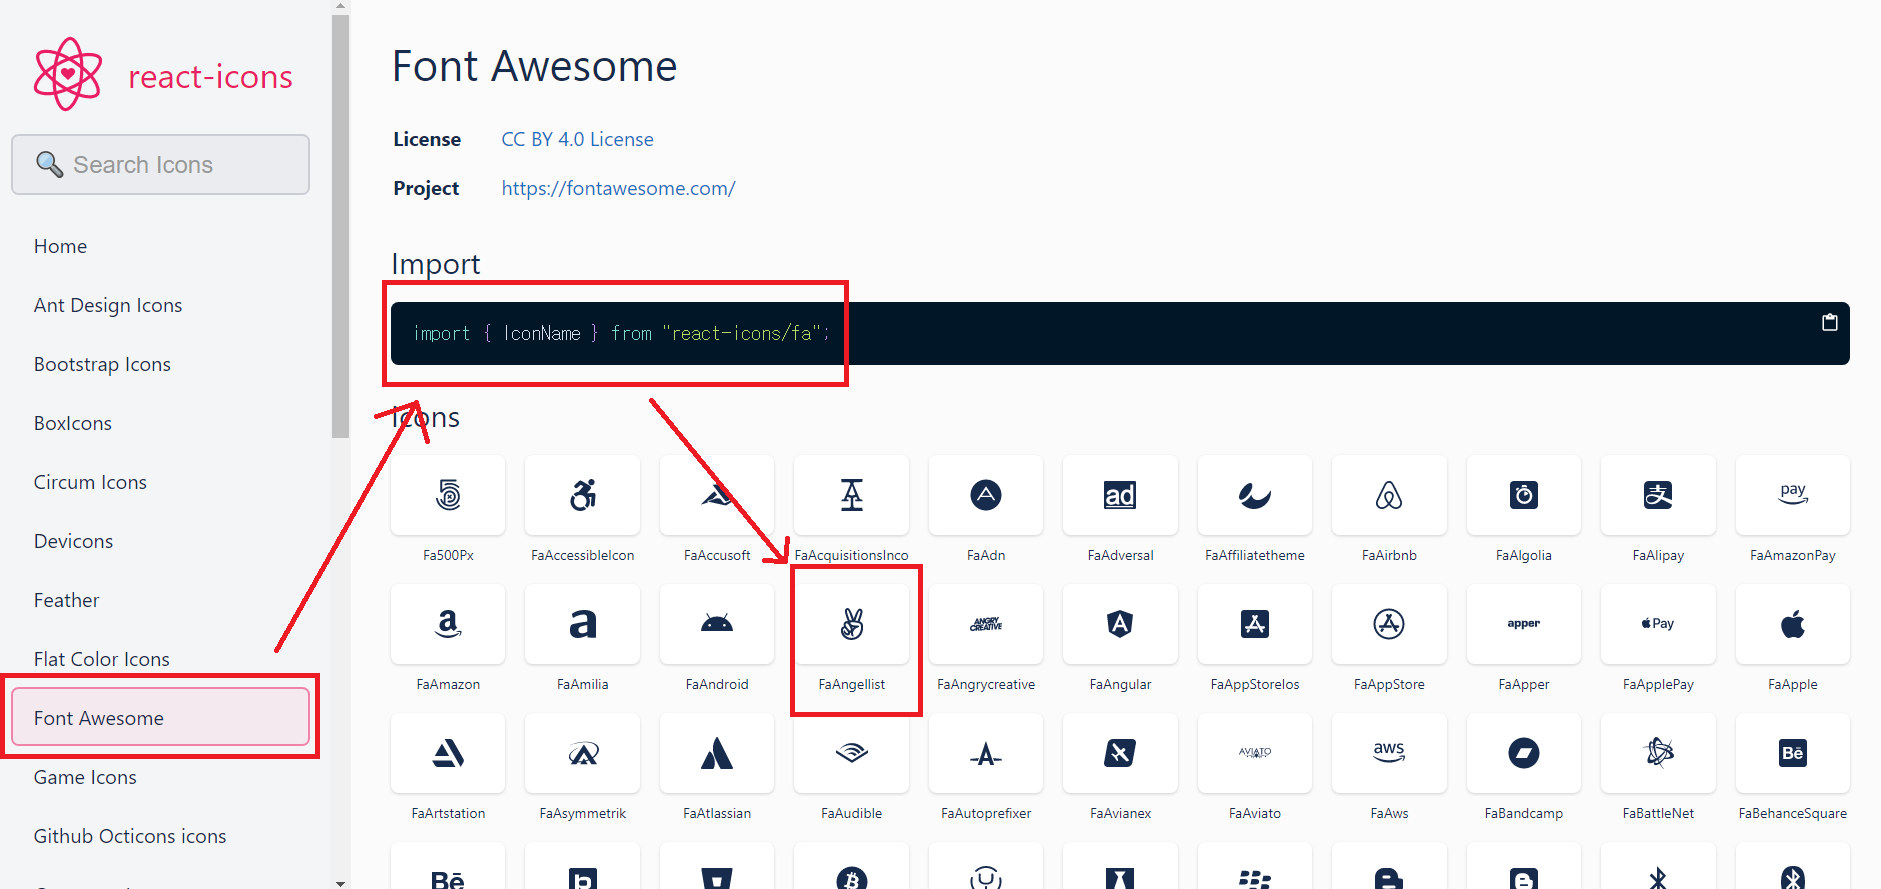Select the FaAlipay icon
The width and height of the screenshot is (1881, 889).
pyautogui.click(x=1658, y=495)
